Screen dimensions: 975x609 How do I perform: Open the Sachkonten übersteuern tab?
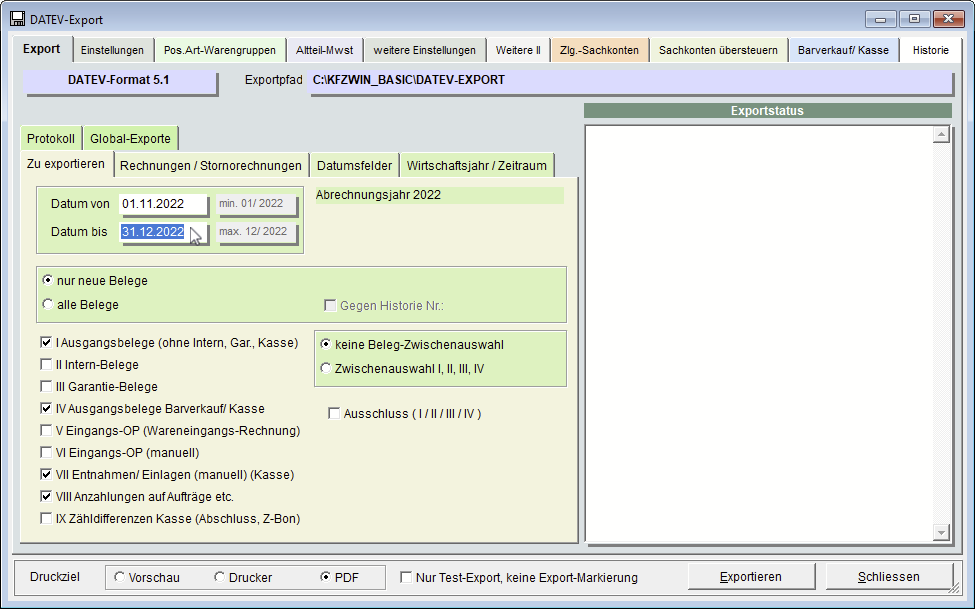click(718, 50)
